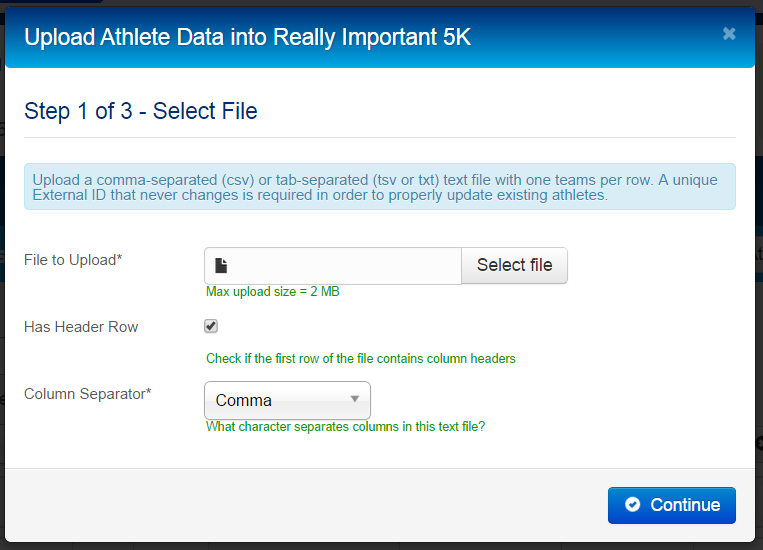Focus the File to Upload text field
The width and height of the screenshot is (763, 550).
tap(333, 266)
